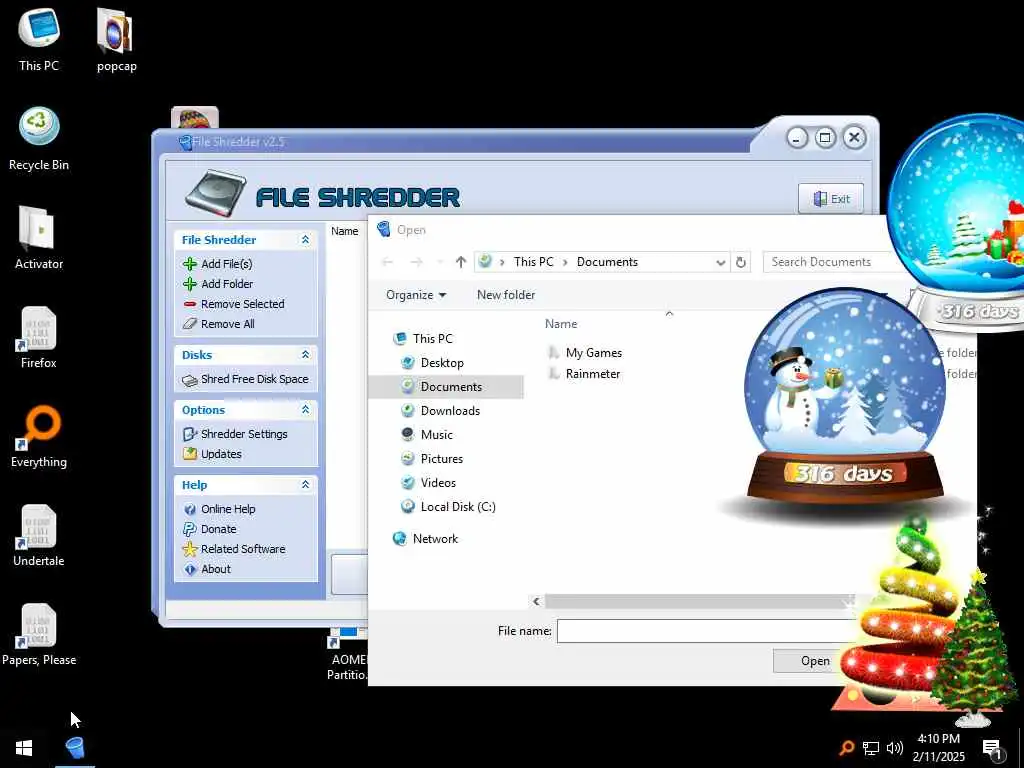
Task: Click Add File(s) in File Shredder
Action: click(226, 264)
